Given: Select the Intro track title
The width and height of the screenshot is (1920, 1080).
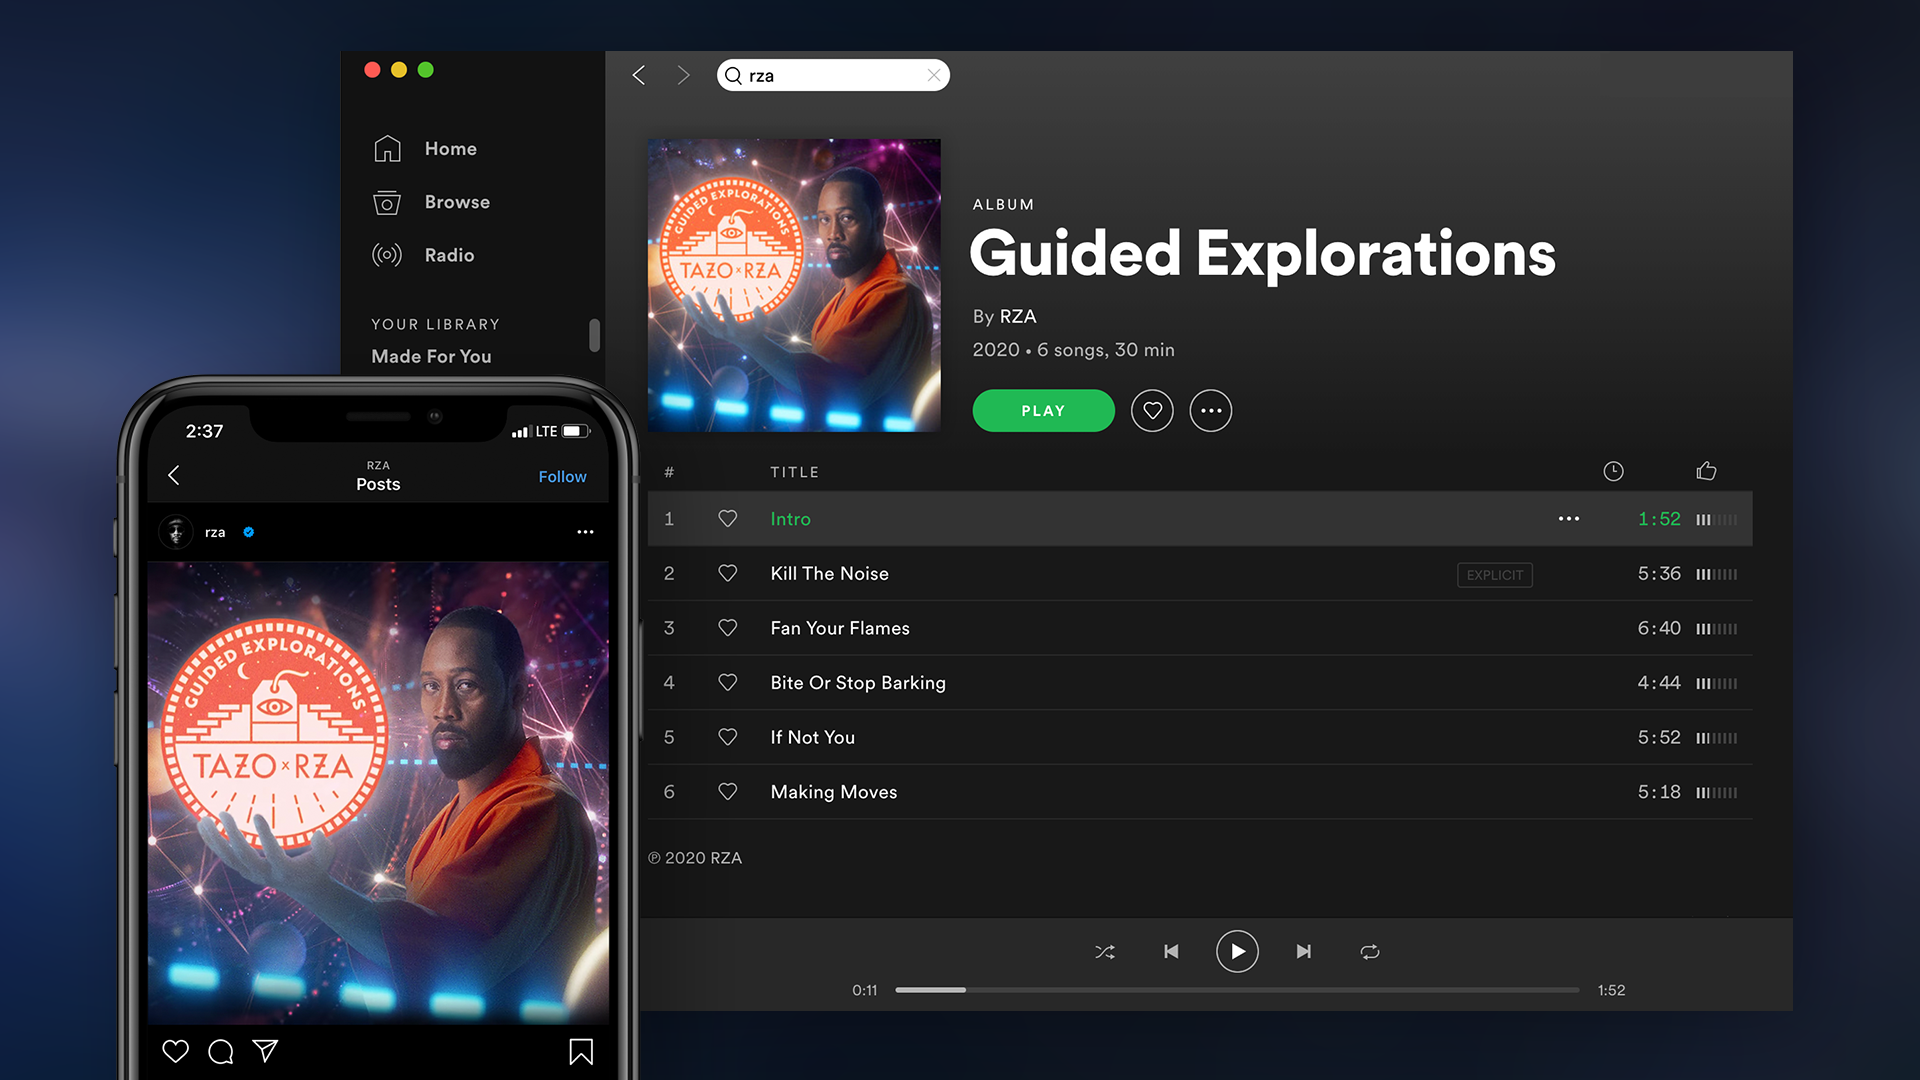Looking at the screenshot, I should [790, 519].
